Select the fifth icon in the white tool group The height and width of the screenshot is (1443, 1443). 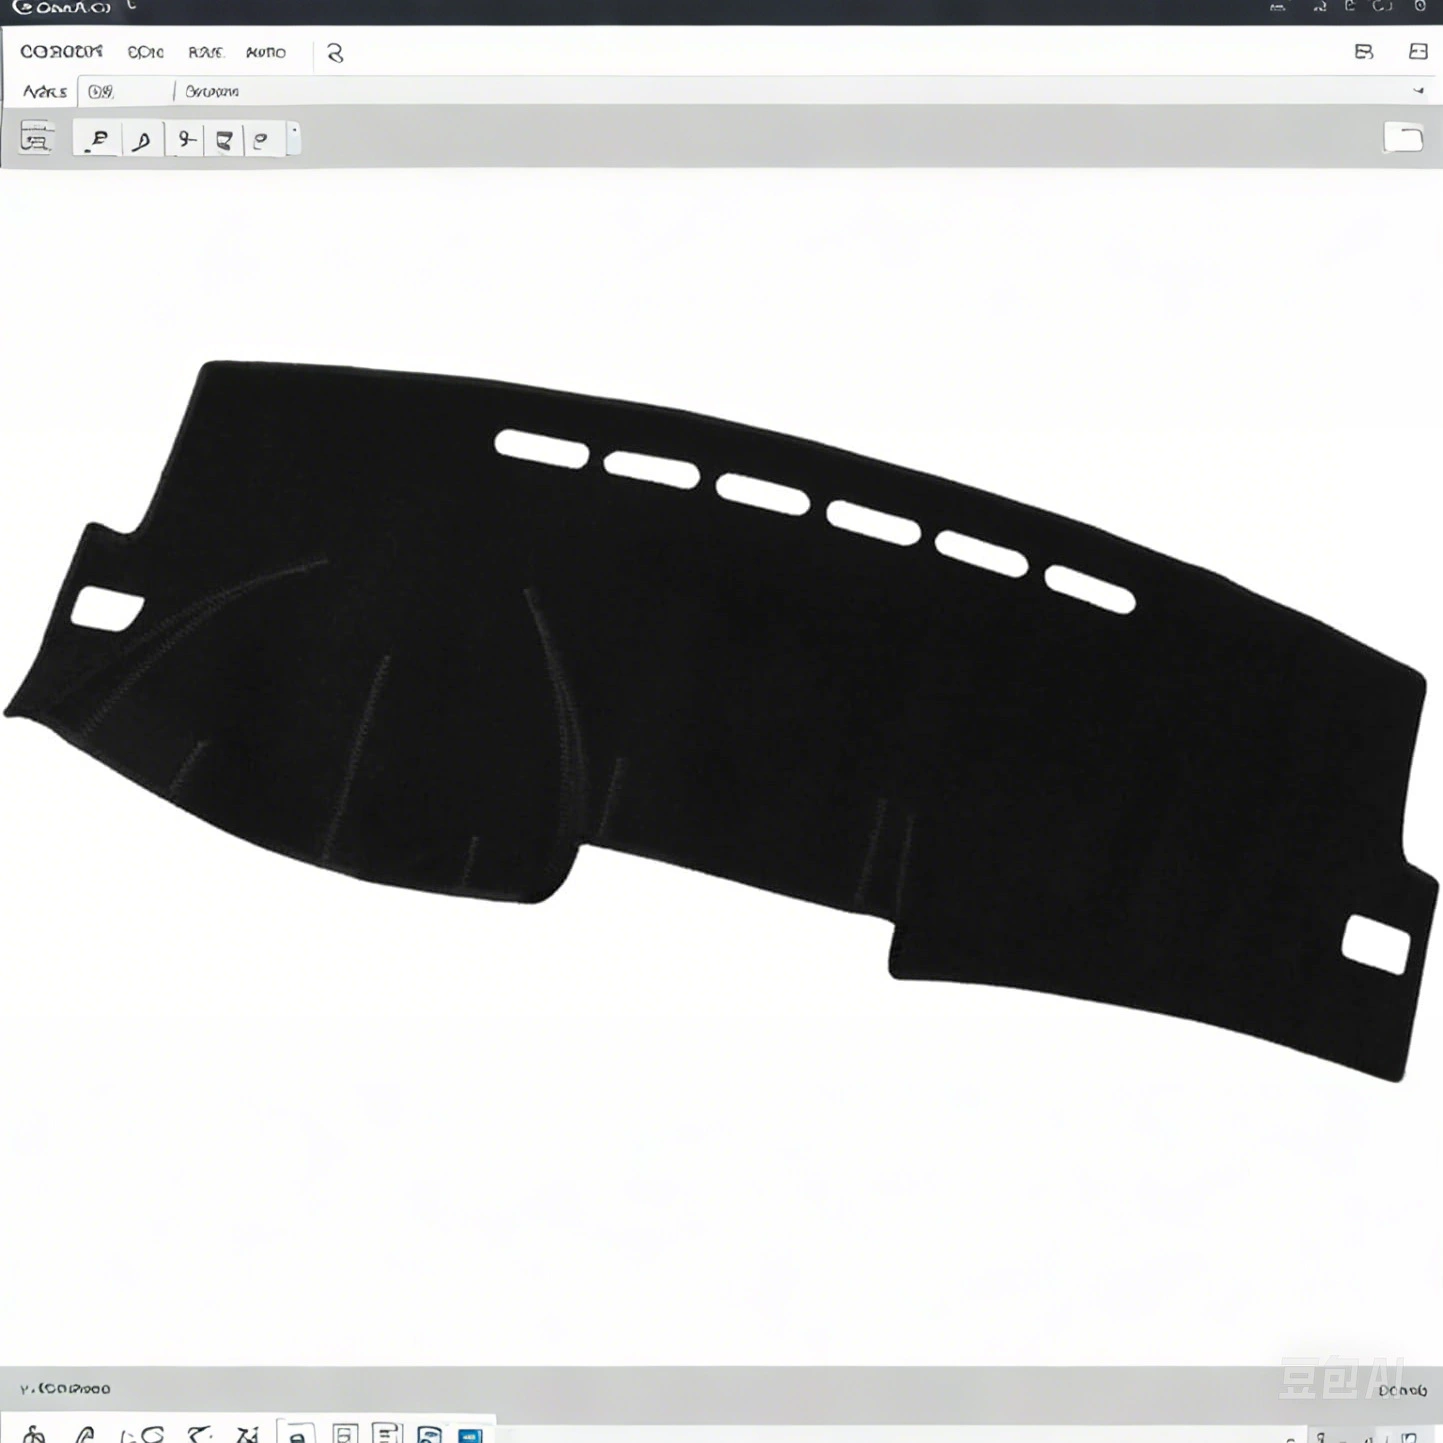tap(262, 139)
